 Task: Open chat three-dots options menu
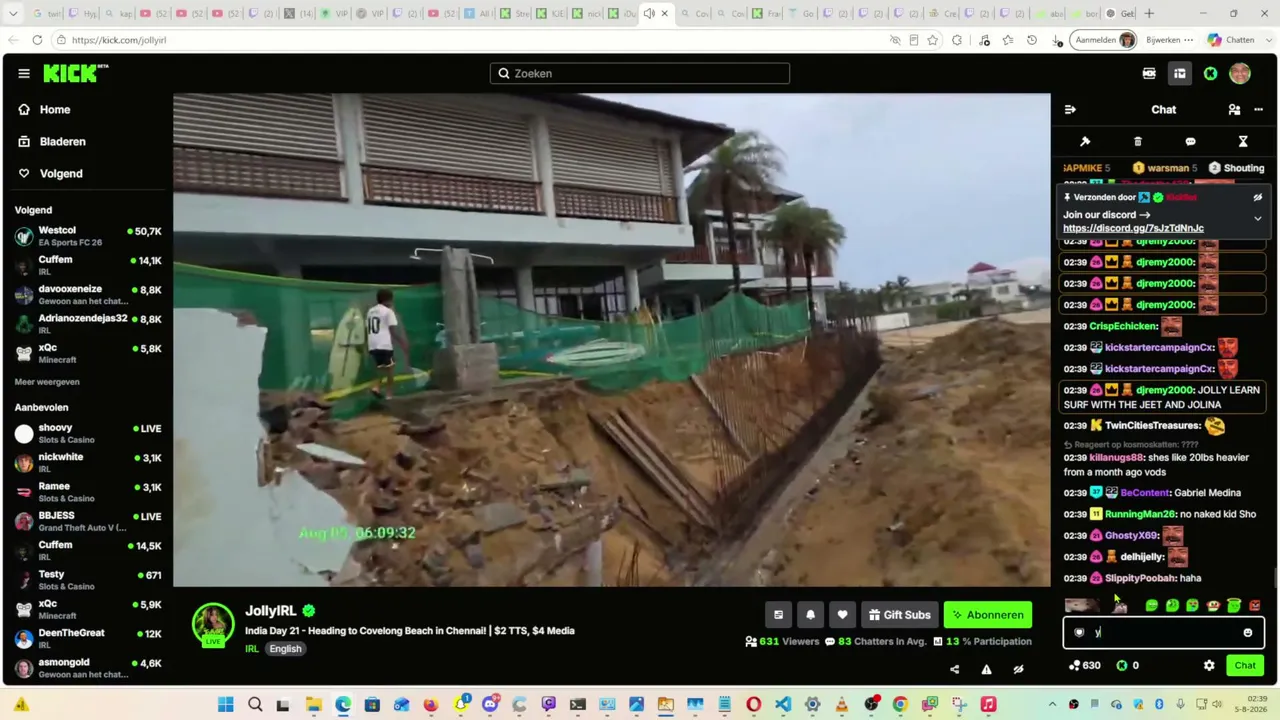[1258, 110]
